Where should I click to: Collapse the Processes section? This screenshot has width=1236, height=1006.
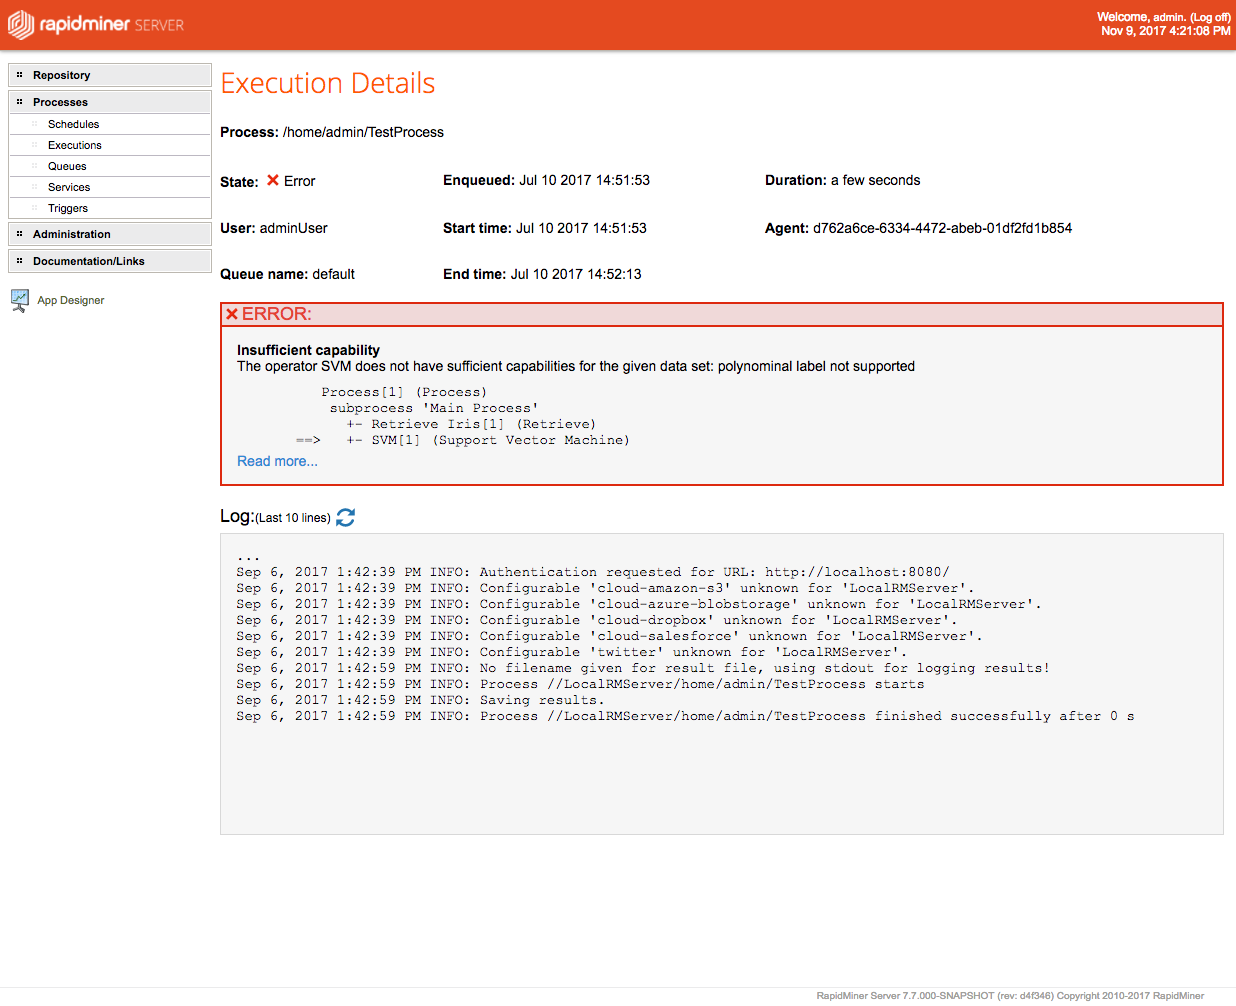click(110, 102)
